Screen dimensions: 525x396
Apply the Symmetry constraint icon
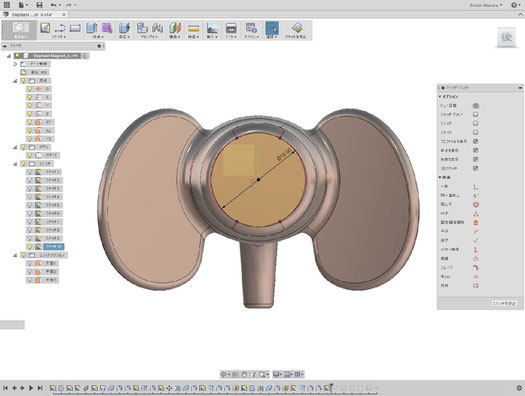(476, 286)
